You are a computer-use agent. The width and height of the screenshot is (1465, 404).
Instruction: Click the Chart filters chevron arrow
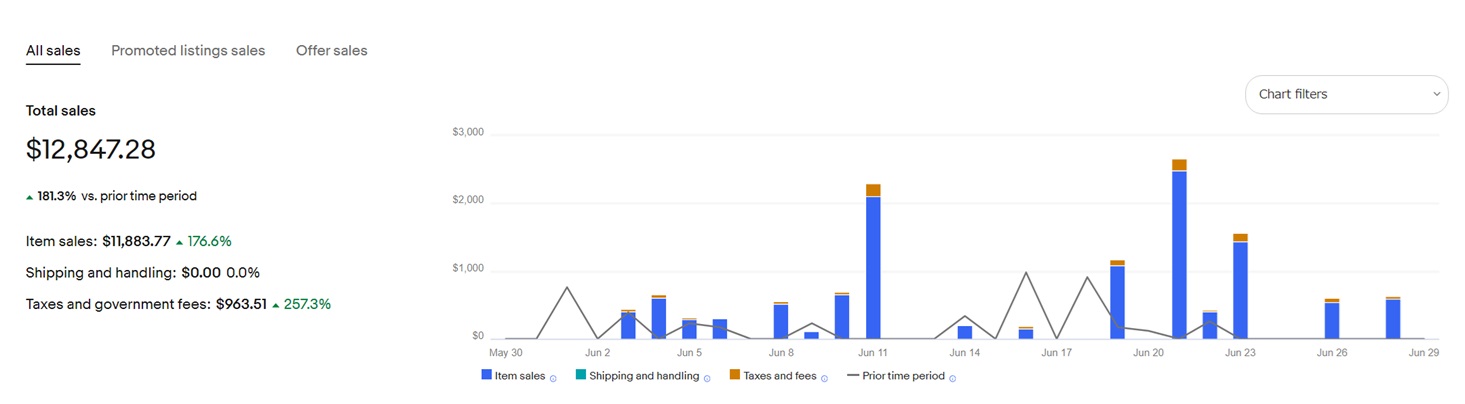tap(1436, 94)
